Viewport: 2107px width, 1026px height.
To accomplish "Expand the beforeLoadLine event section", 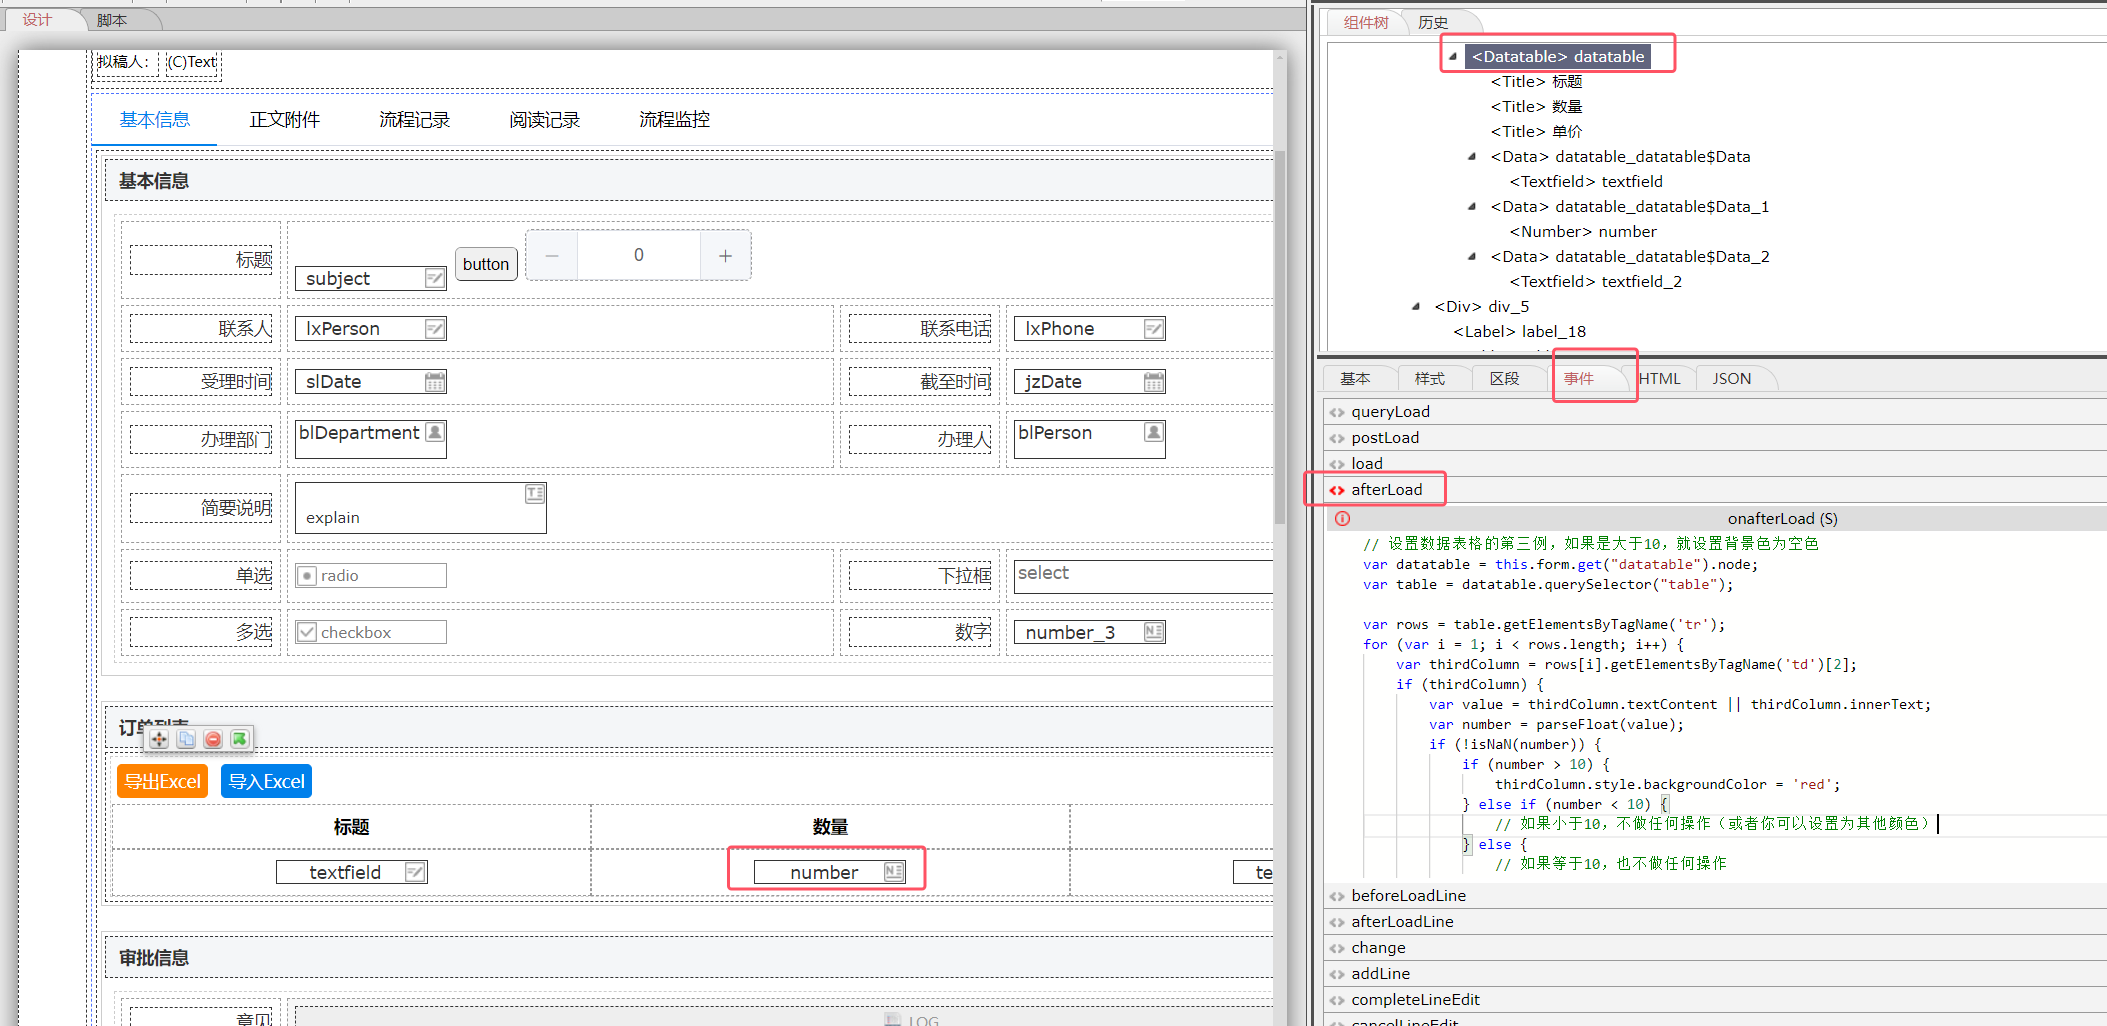I will tap(1408, 896).
